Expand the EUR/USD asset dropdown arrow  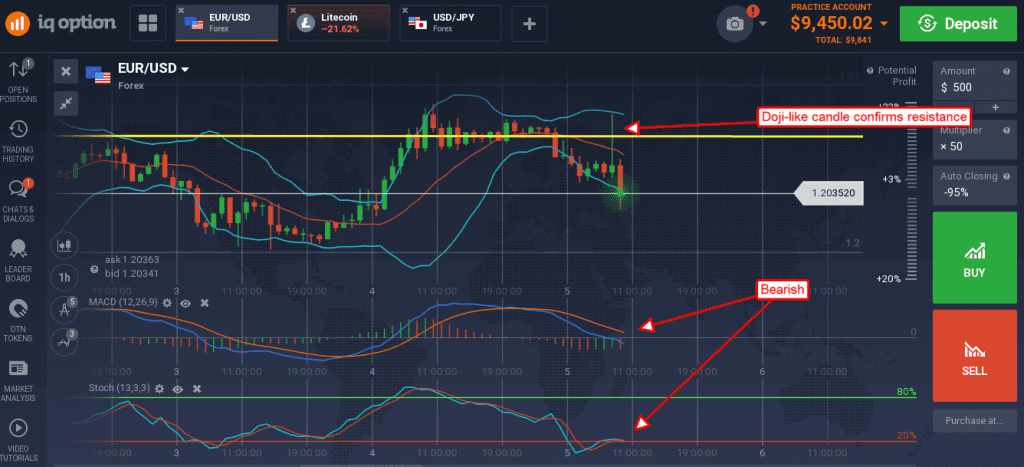[185, 69]
